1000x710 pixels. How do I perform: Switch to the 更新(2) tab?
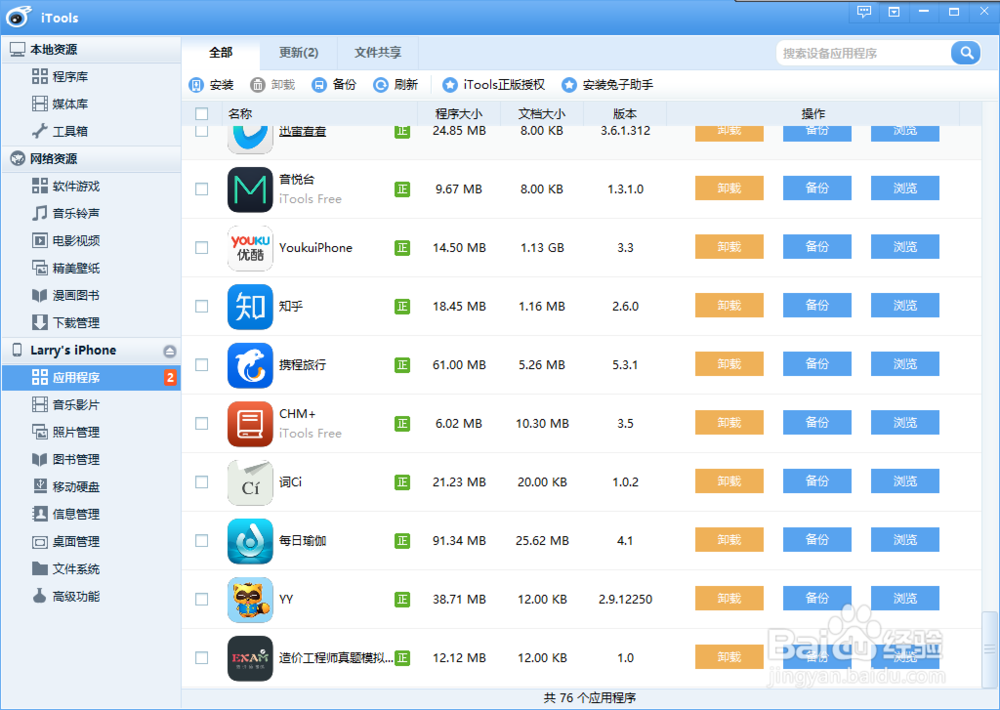point(298,53)
